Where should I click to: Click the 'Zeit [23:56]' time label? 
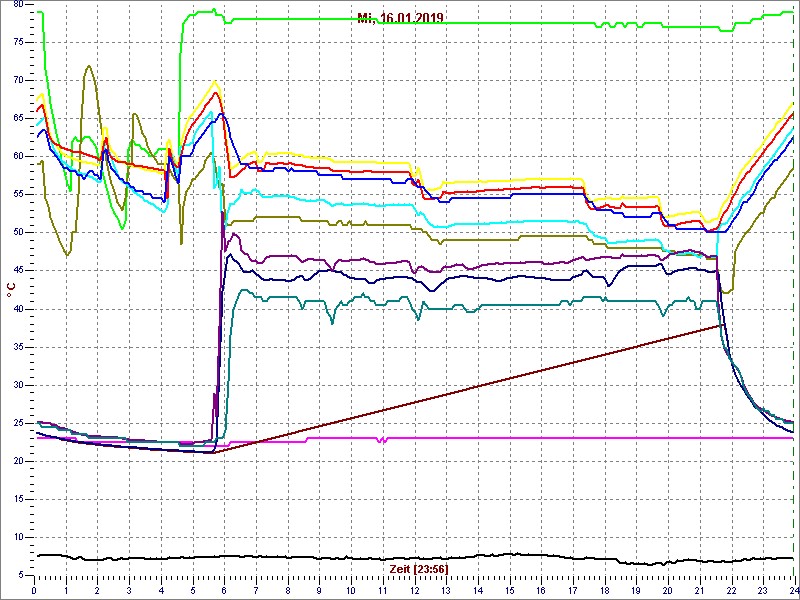click(x=418, y=568)
